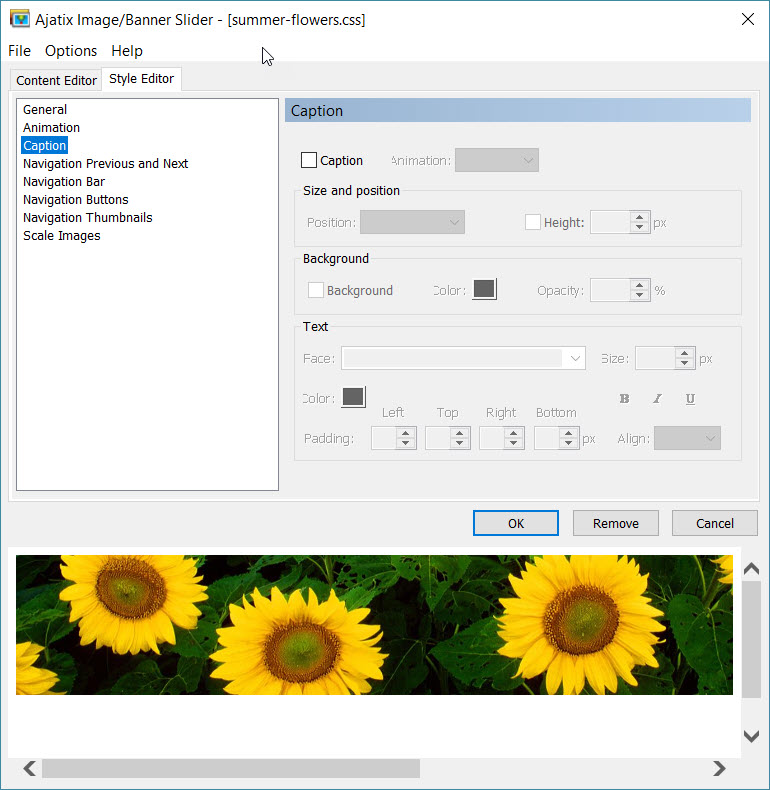Screen dimensions: 770x790
Task: Click the Remove button
Action: pos(615,523)
